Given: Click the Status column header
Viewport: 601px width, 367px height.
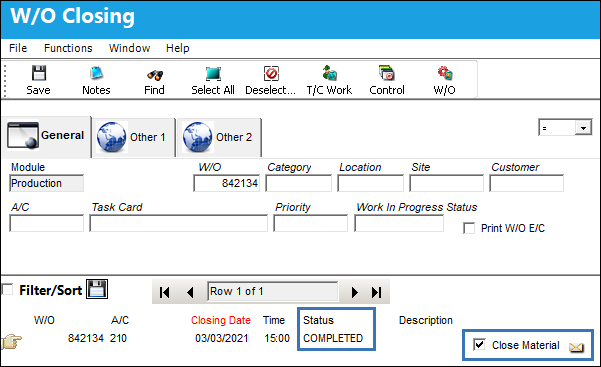Looking at the screenshot, I should pyautogui.click(x=319, y=320).
